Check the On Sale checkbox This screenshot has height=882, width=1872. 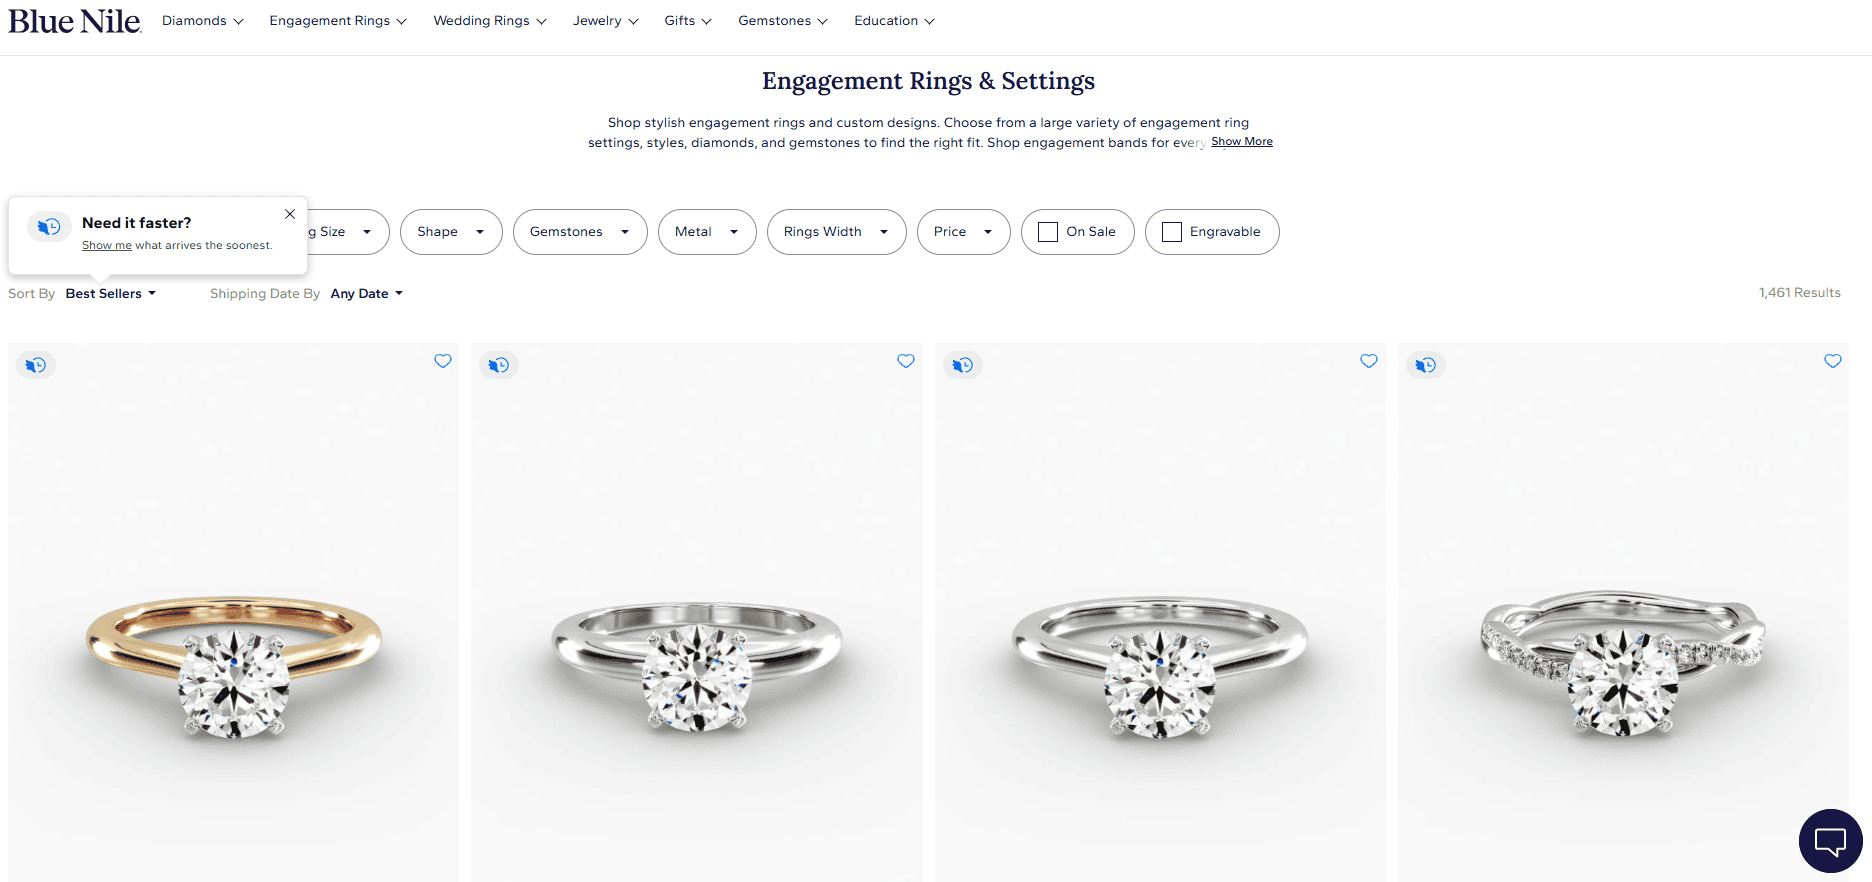click(1048, 232)
